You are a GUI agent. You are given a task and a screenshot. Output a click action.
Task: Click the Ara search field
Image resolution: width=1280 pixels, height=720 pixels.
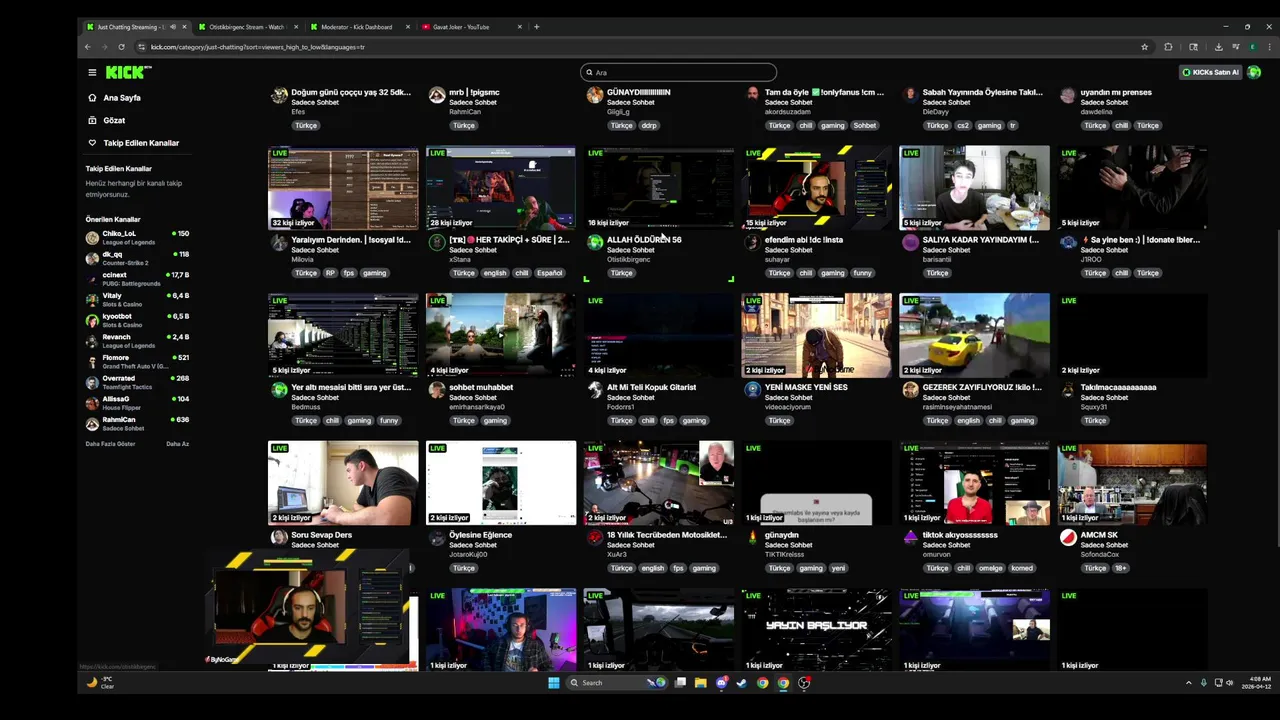coord(678,72)
